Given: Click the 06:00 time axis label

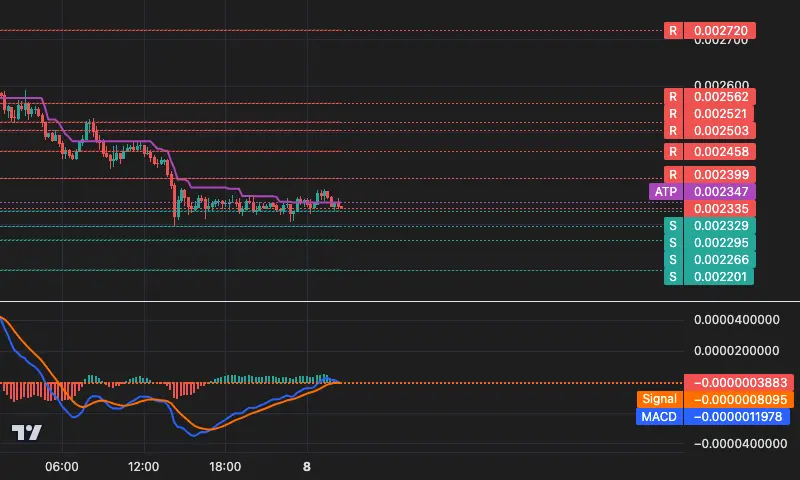Looking at the screenshot, I should [x=62, y=467].
